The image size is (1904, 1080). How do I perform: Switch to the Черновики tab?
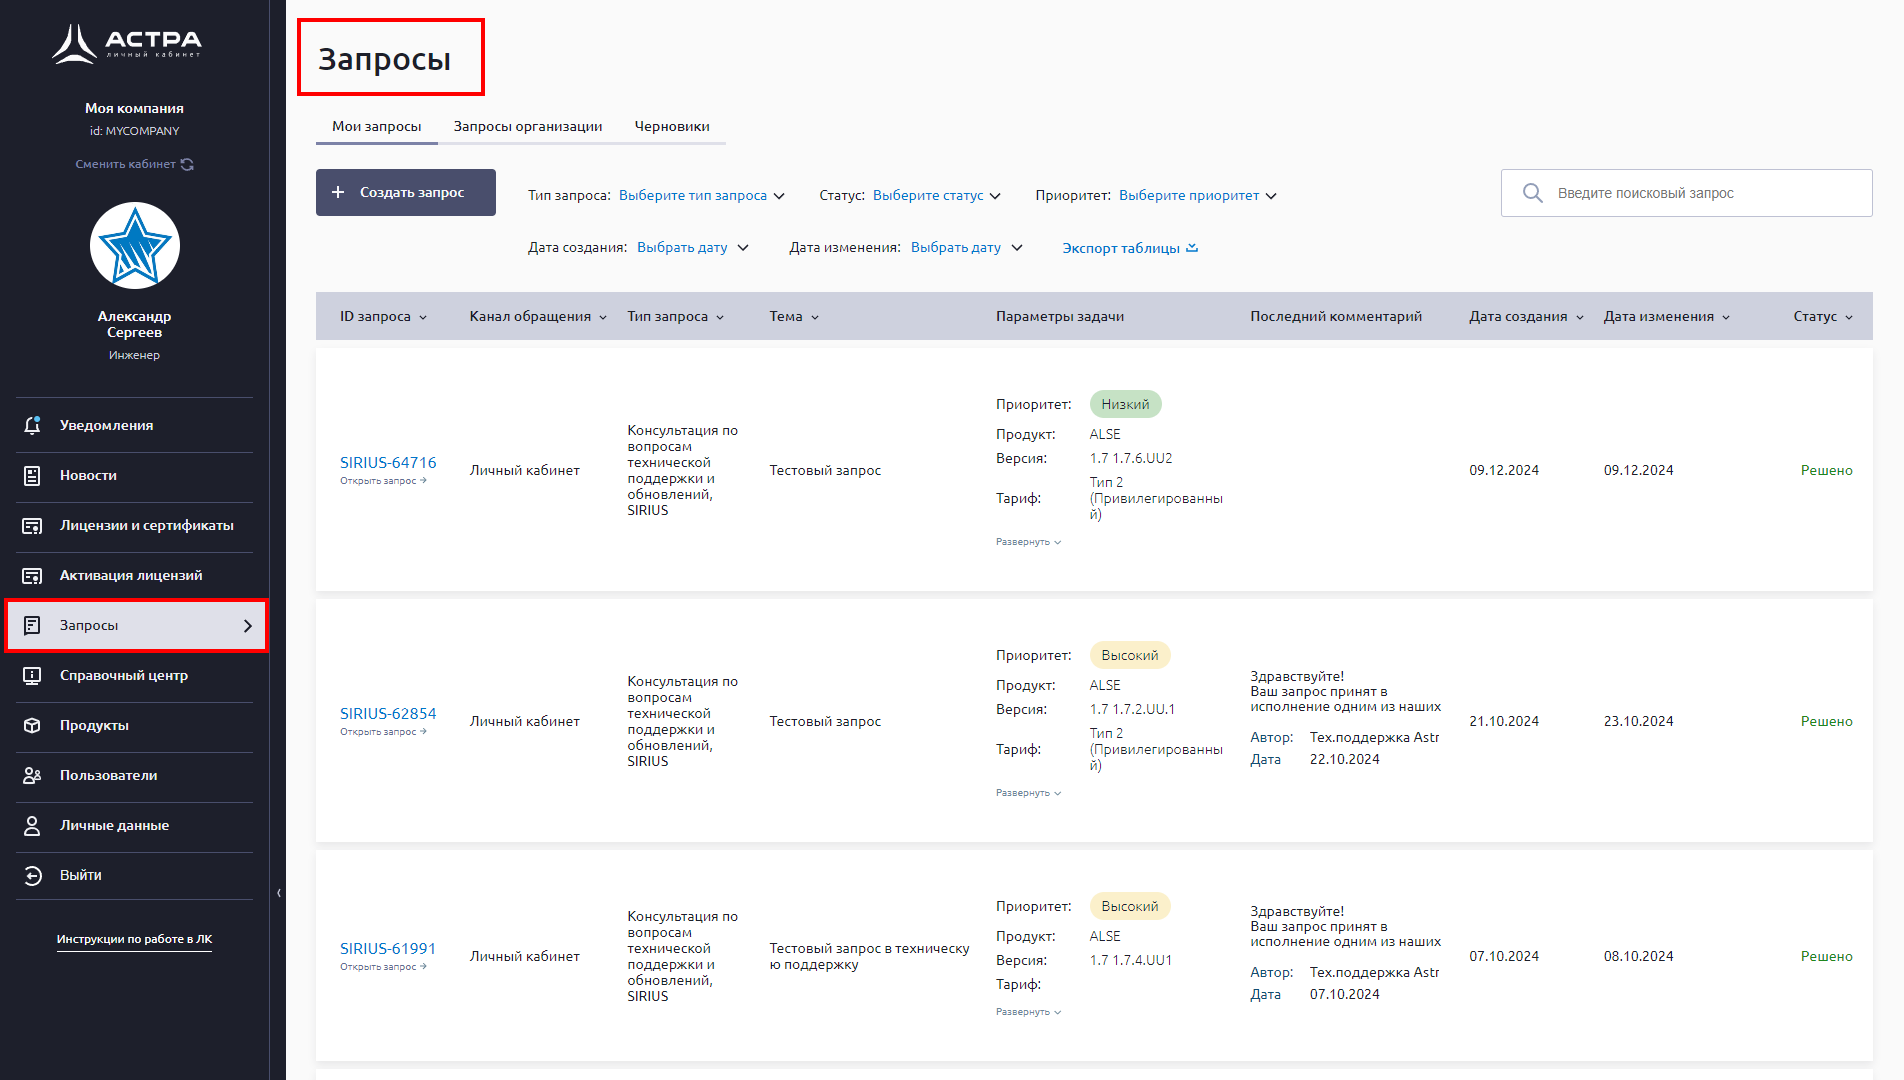(x=671, y=126)
